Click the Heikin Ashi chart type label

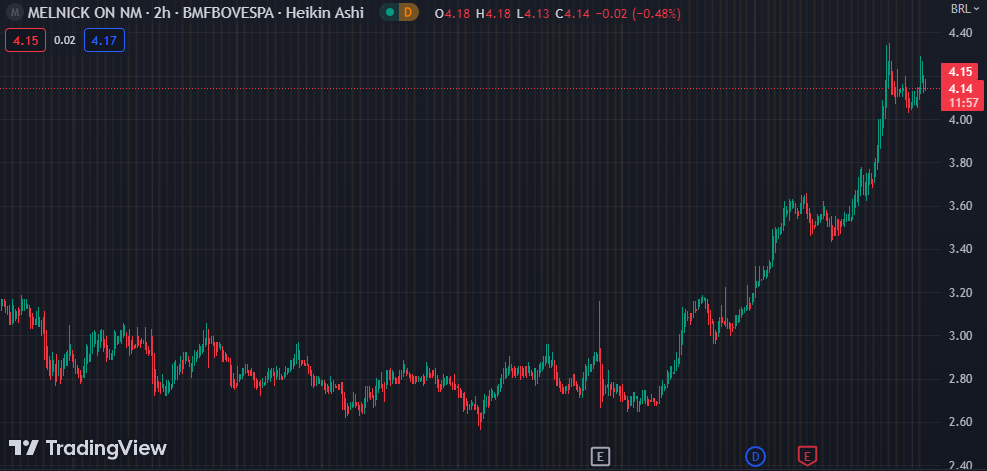click(325, 13)
